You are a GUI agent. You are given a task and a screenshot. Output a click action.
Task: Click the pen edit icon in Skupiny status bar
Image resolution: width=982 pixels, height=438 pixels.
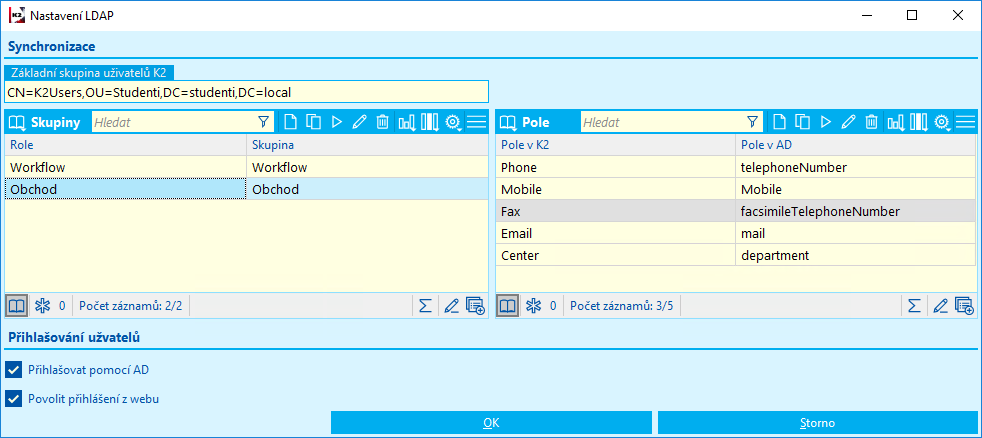pyautogui.click(x=452, y=306)
